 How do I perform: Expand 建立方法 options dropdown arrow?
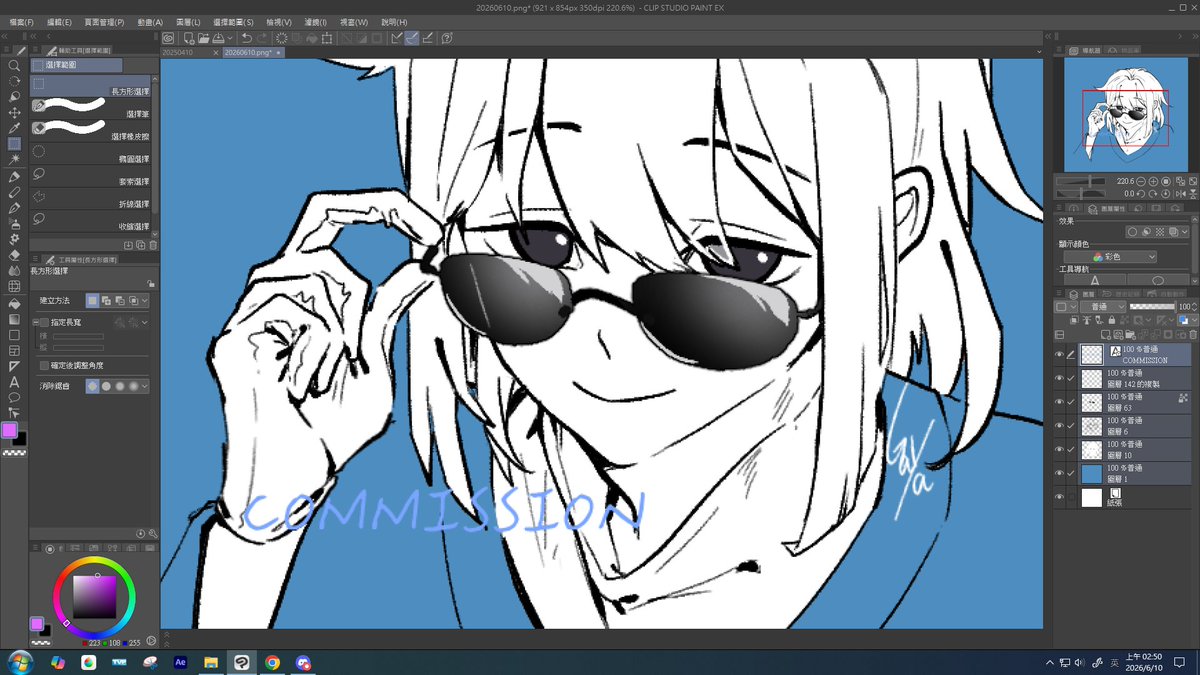coord(145,300)
